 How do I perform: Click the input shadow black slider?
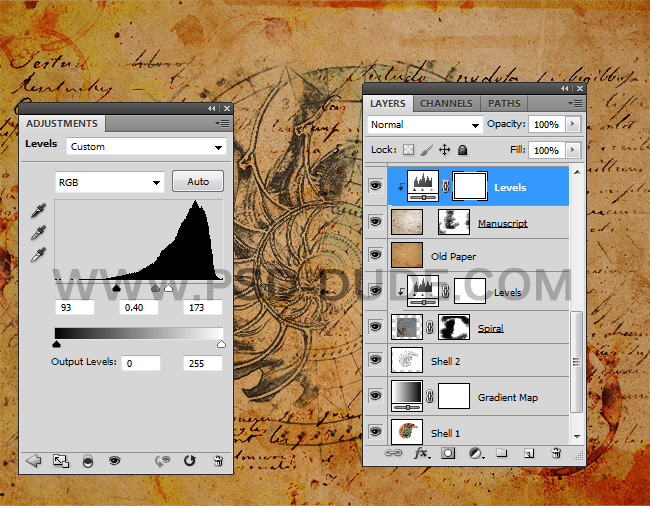click(116, 288)
